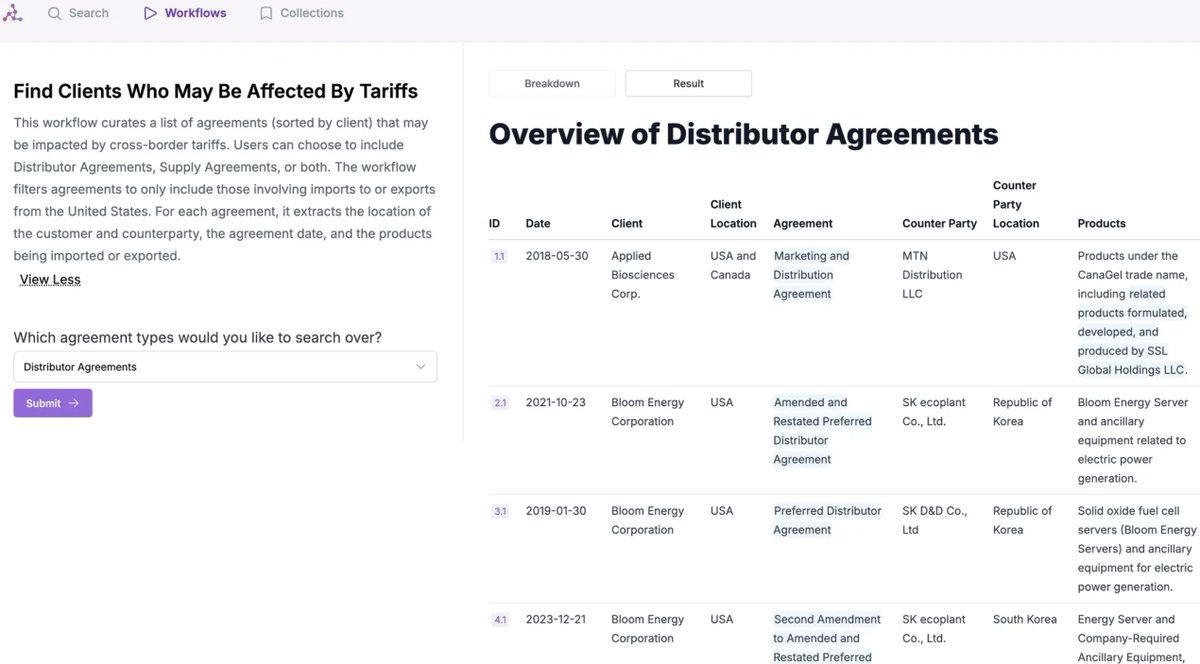Image resolution: width=1200 pixels, height=664 pixels.
Task: Click Bloom Energy Corporation in 2023-12-21 row
Action: click(x=647, y=629)
